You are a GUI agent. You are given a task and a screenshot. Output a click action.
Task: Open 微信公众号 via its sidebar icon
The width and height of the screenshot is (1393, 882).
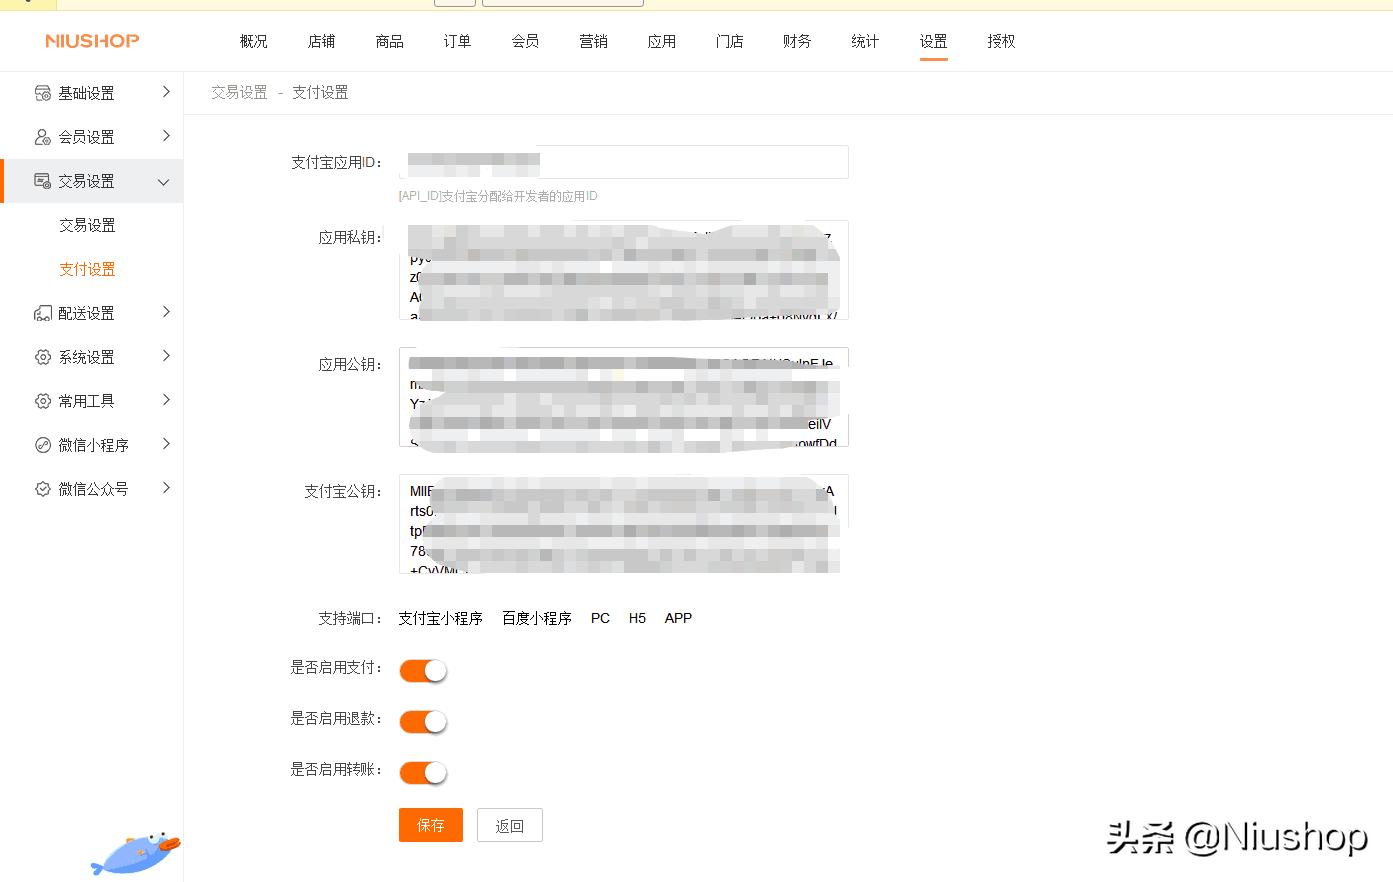pyautogui.click(x=42, y=488)
